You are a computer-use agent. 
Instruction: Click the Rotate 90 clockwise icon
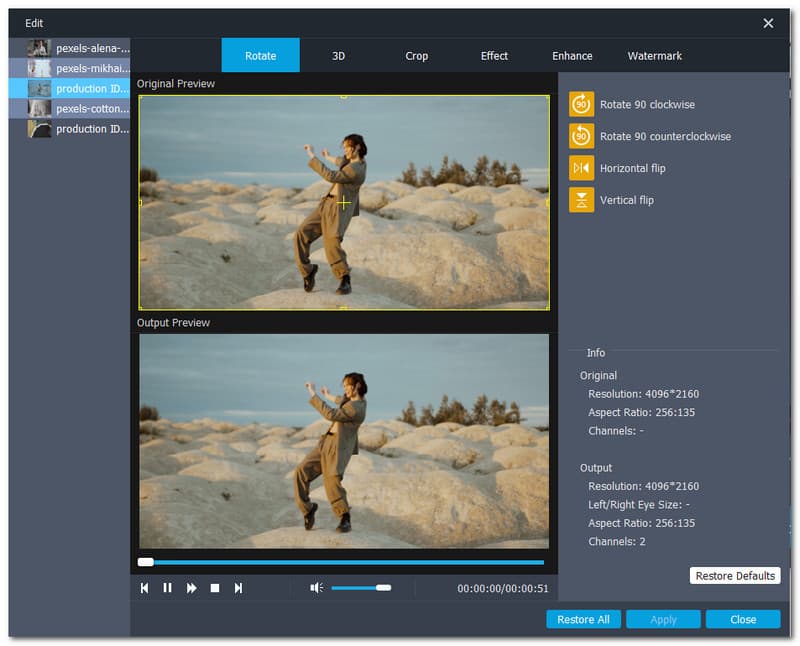[x=581, y=104]
